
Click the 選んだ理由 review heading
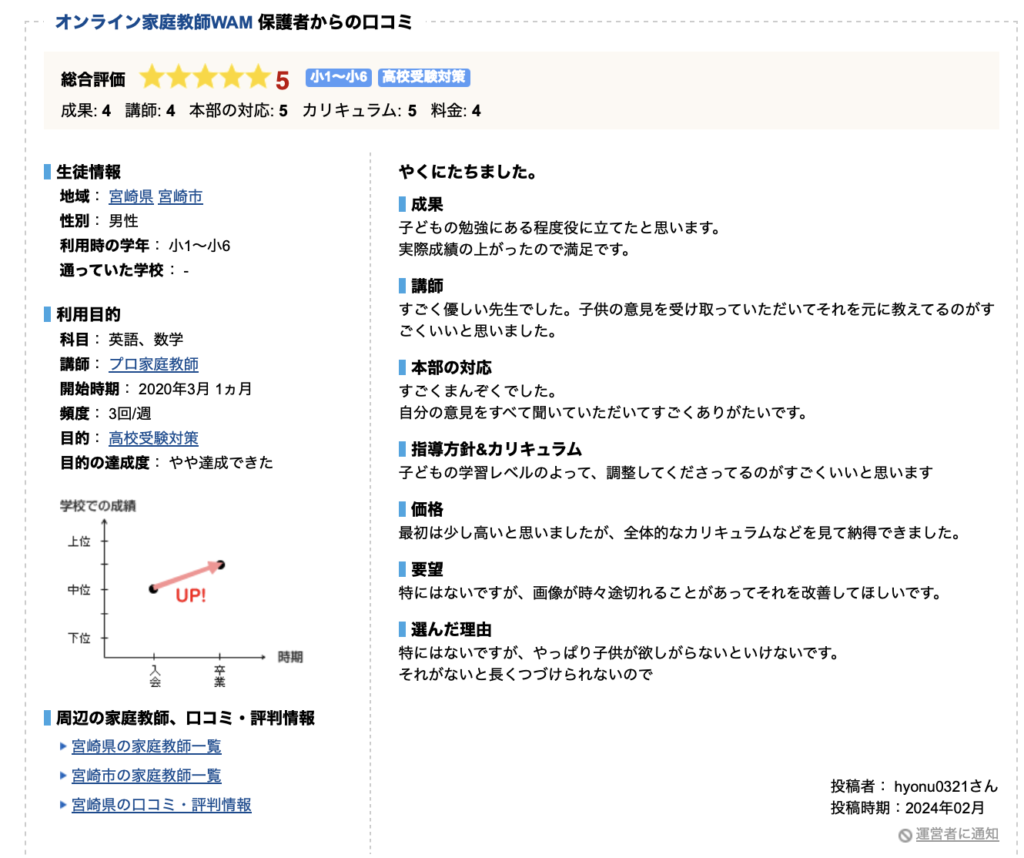click(x=451, y=629)
